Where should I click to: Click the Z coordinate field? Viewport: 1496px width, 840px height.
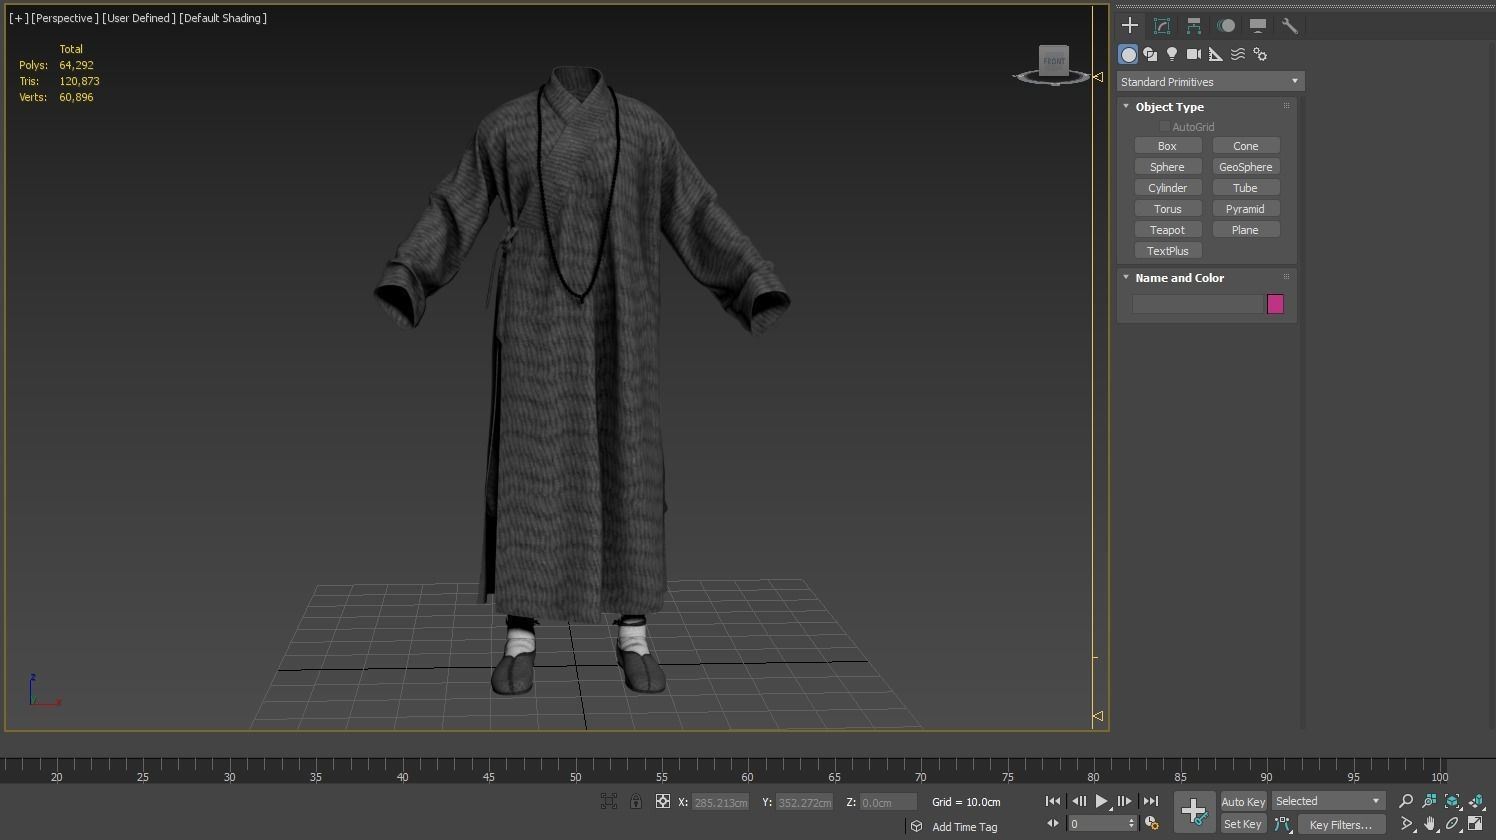pos(888,802)
